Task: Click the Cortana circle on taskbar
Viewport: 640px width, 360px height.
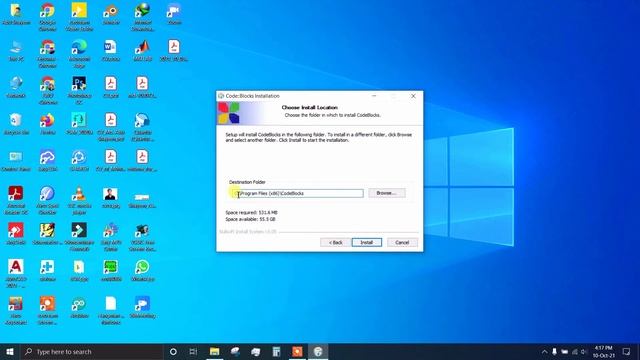Action: click(173, 351)
